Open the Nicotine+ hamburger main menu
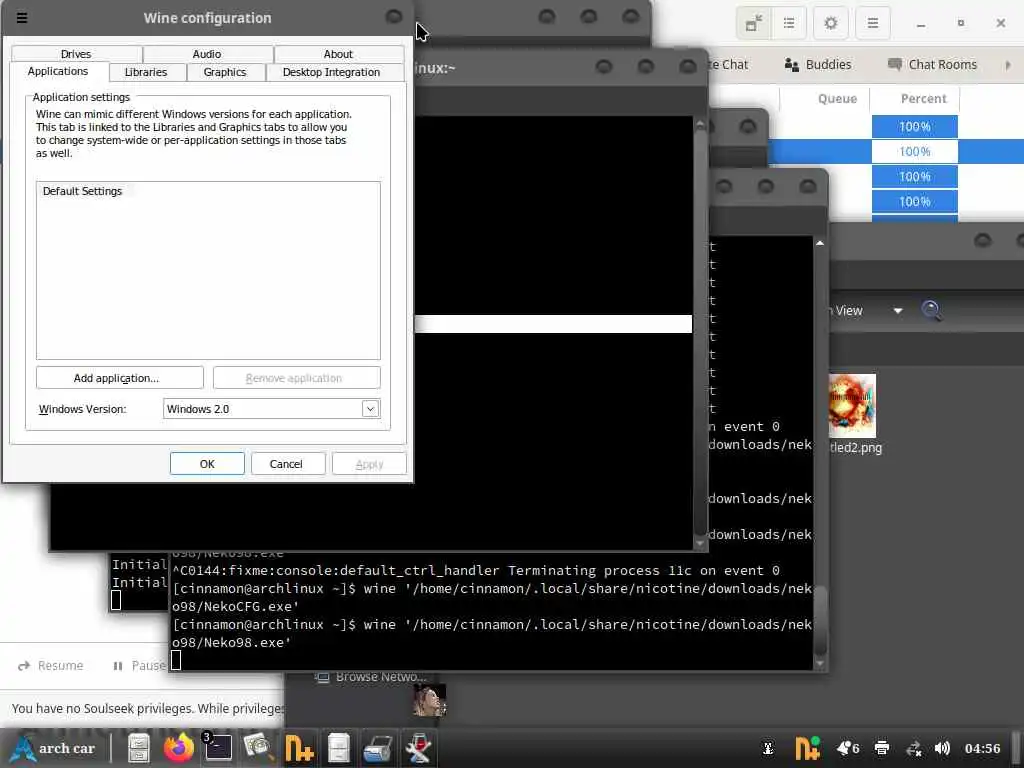Viewport: 1024px width, 768px height. (872, 24)
